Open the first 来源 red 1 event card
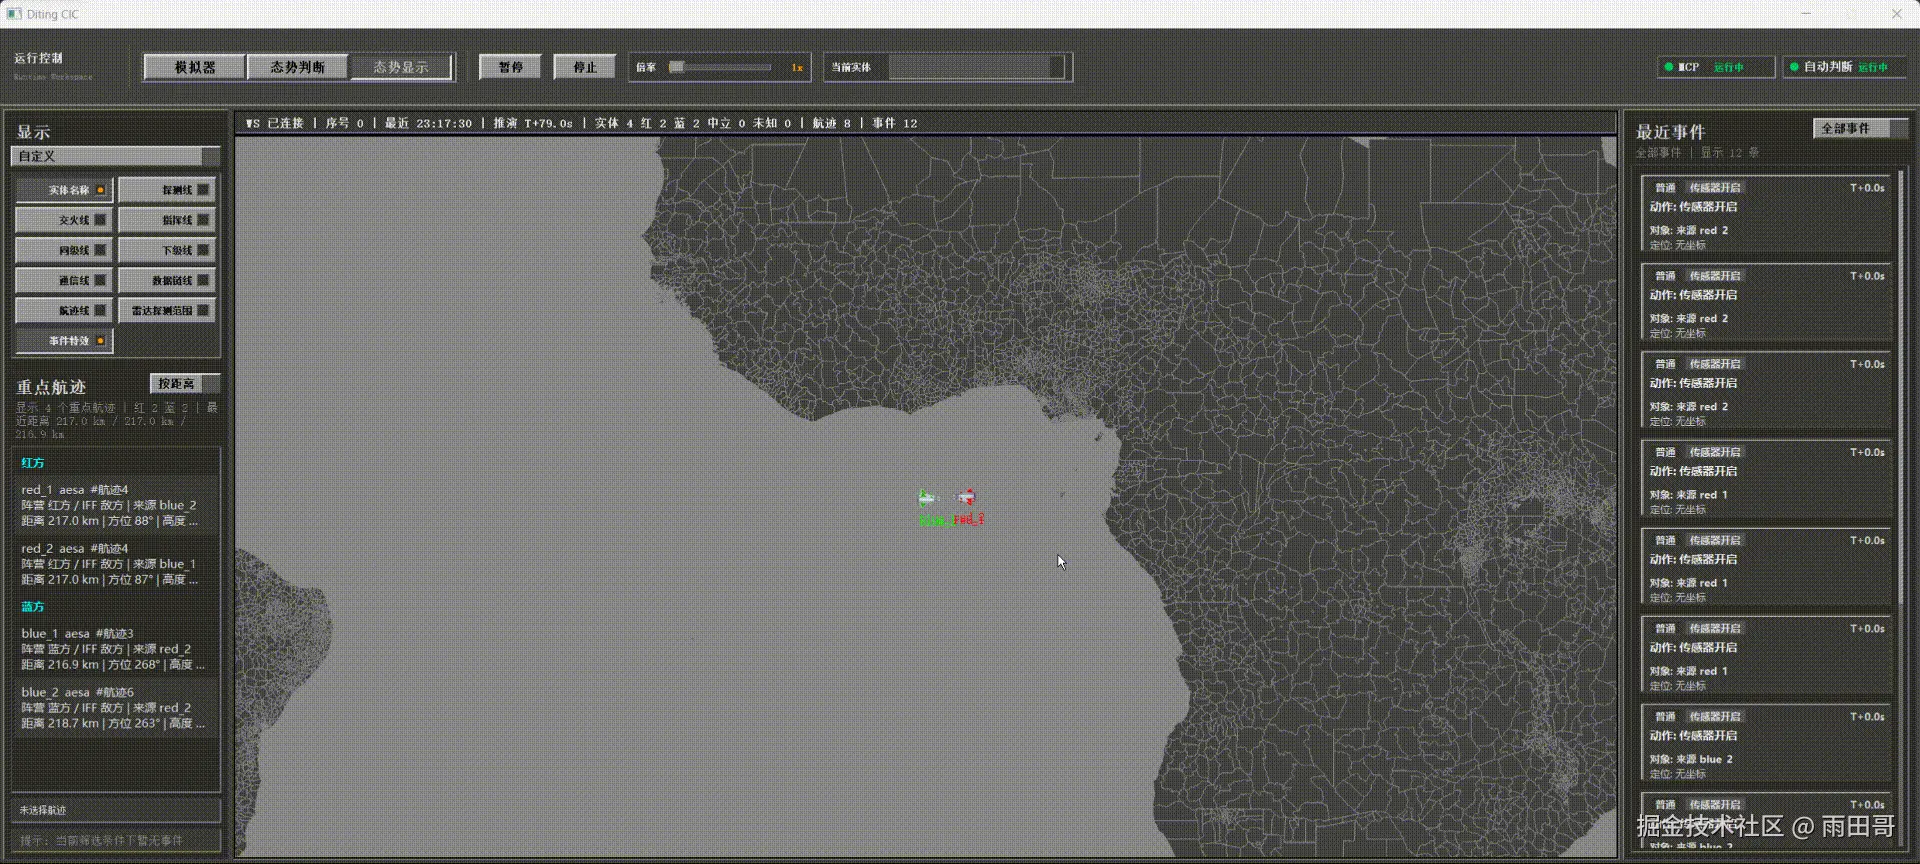This screenshot has height=864, width=1920. point(1766,480)
